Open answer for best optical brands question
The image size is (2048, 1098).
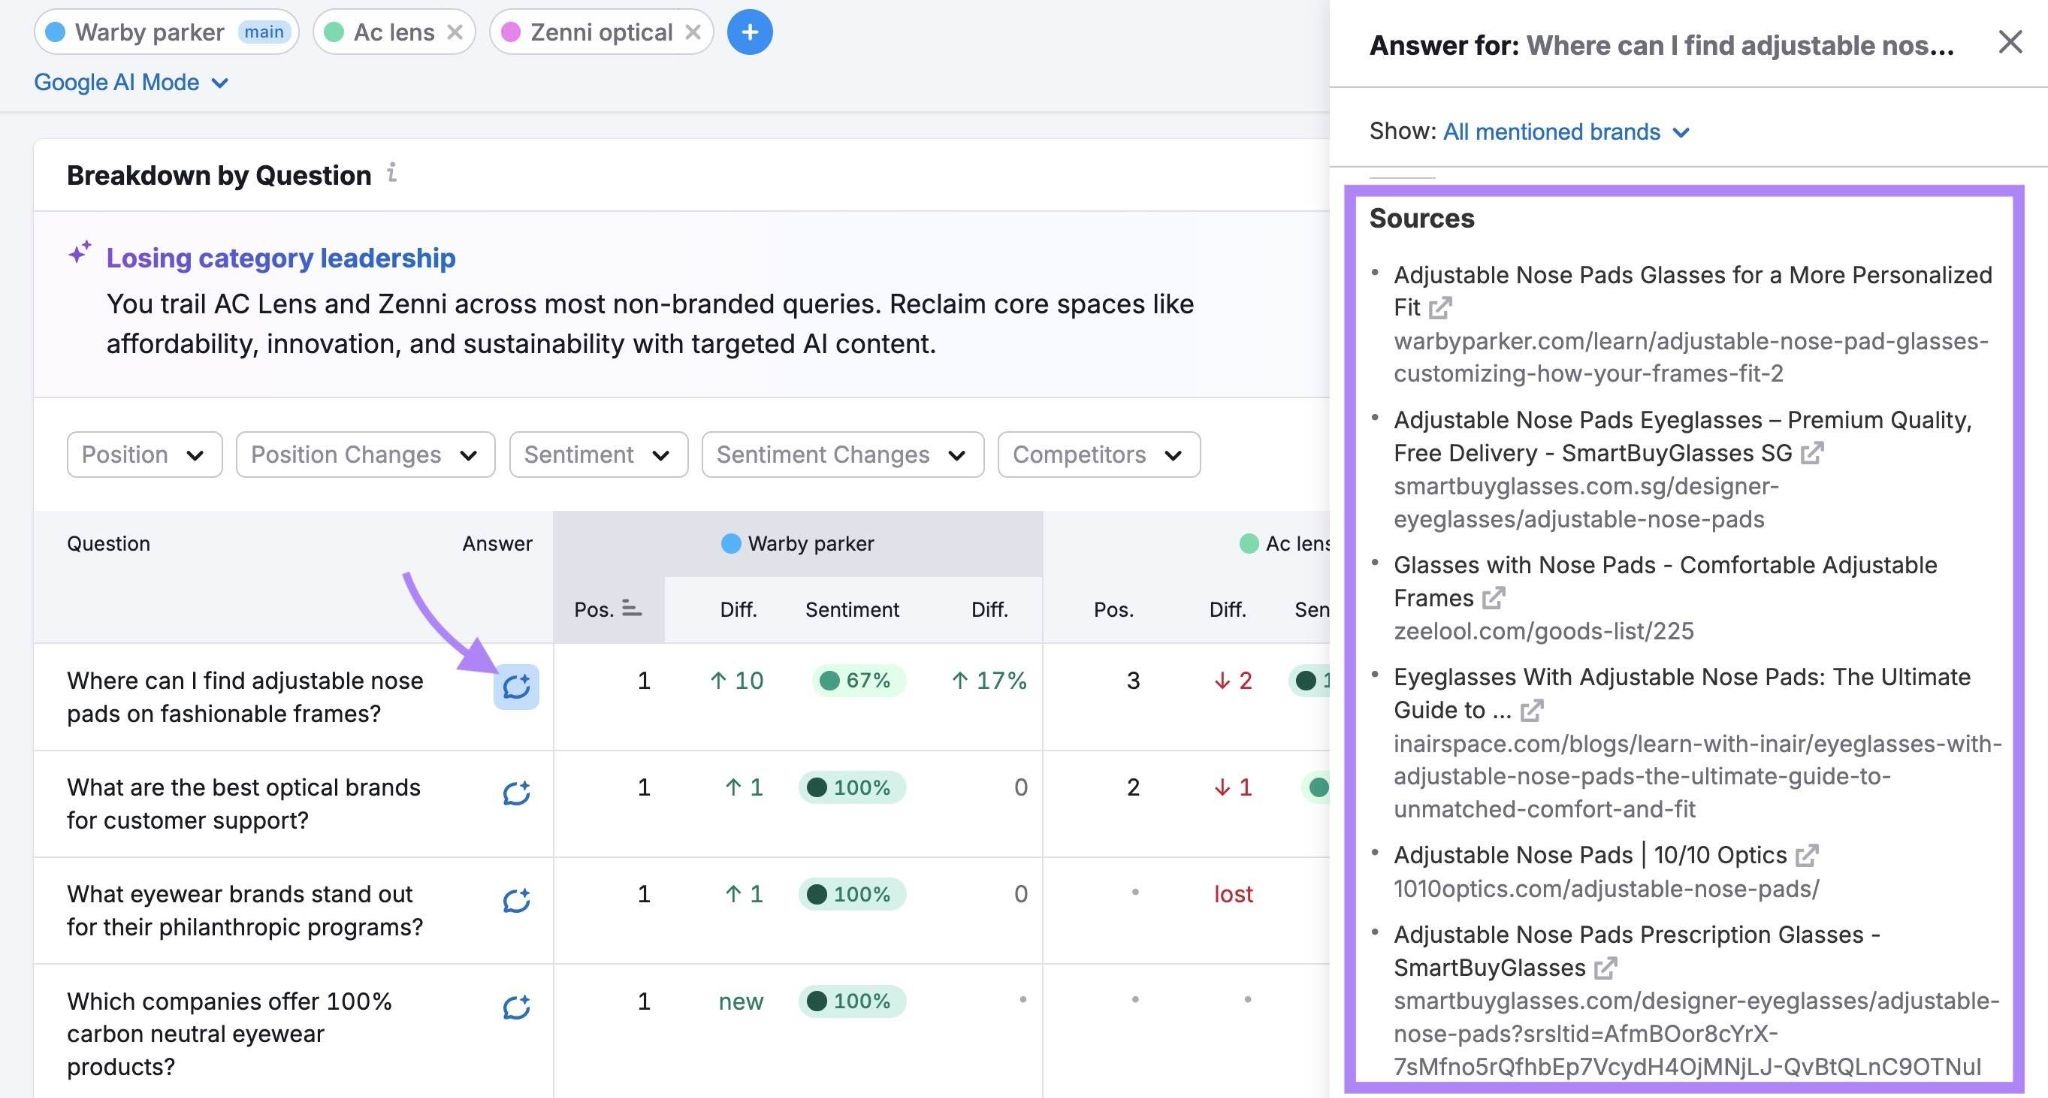[516, 793]
